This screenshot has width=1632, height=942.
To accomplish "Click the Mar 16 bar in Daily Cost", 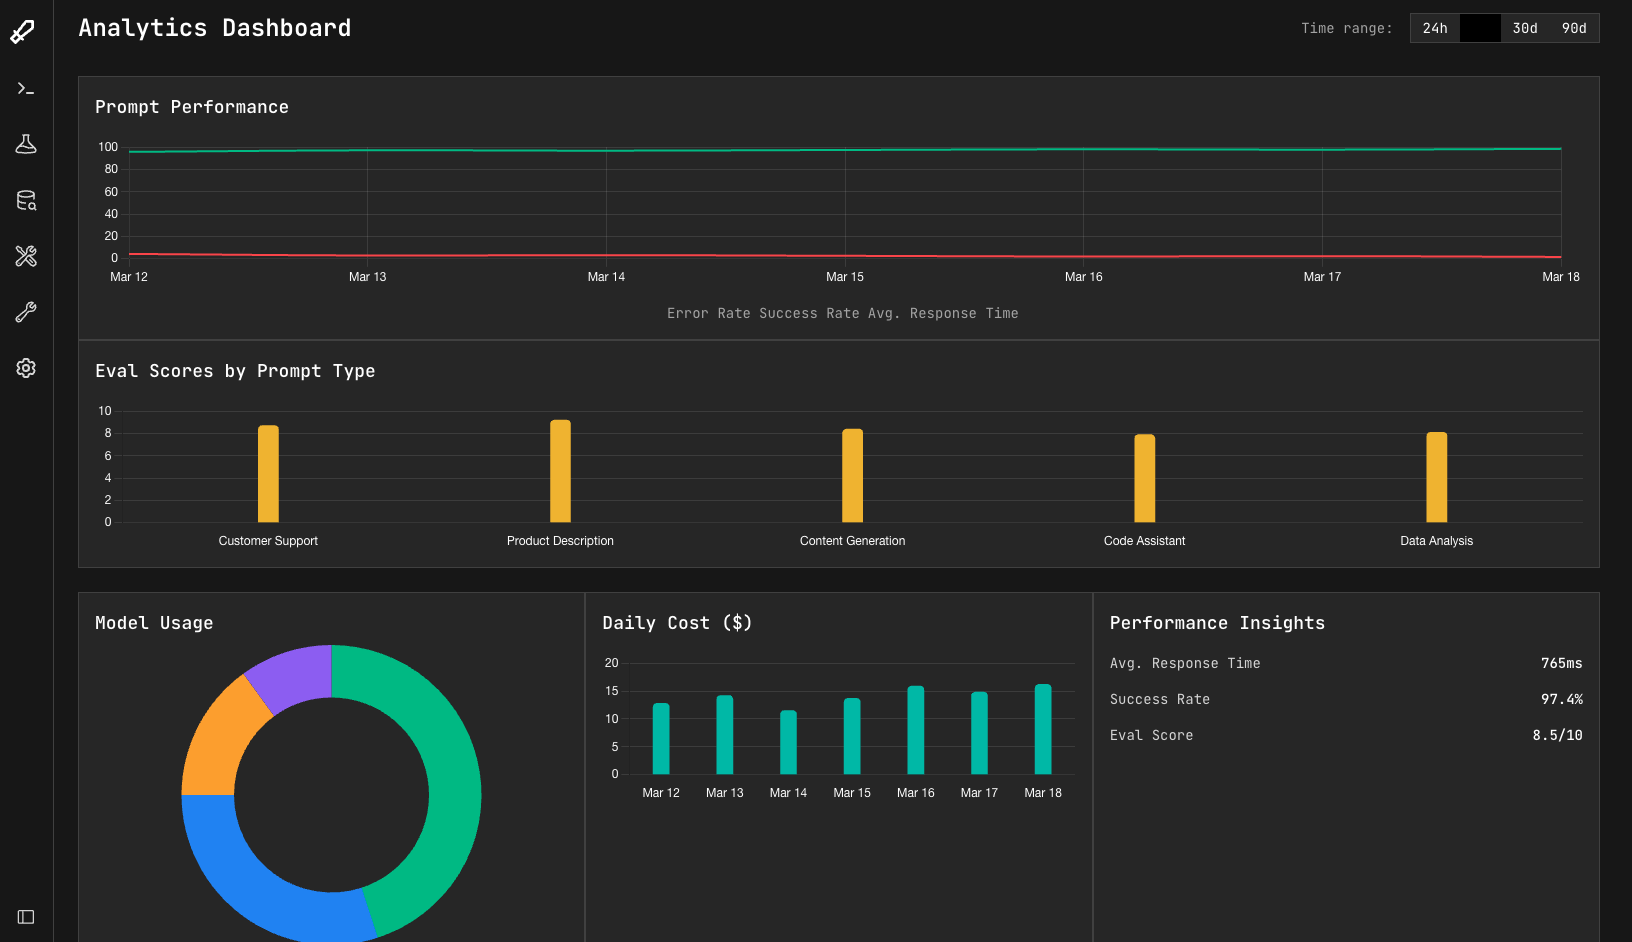I will tap(915, 730).
